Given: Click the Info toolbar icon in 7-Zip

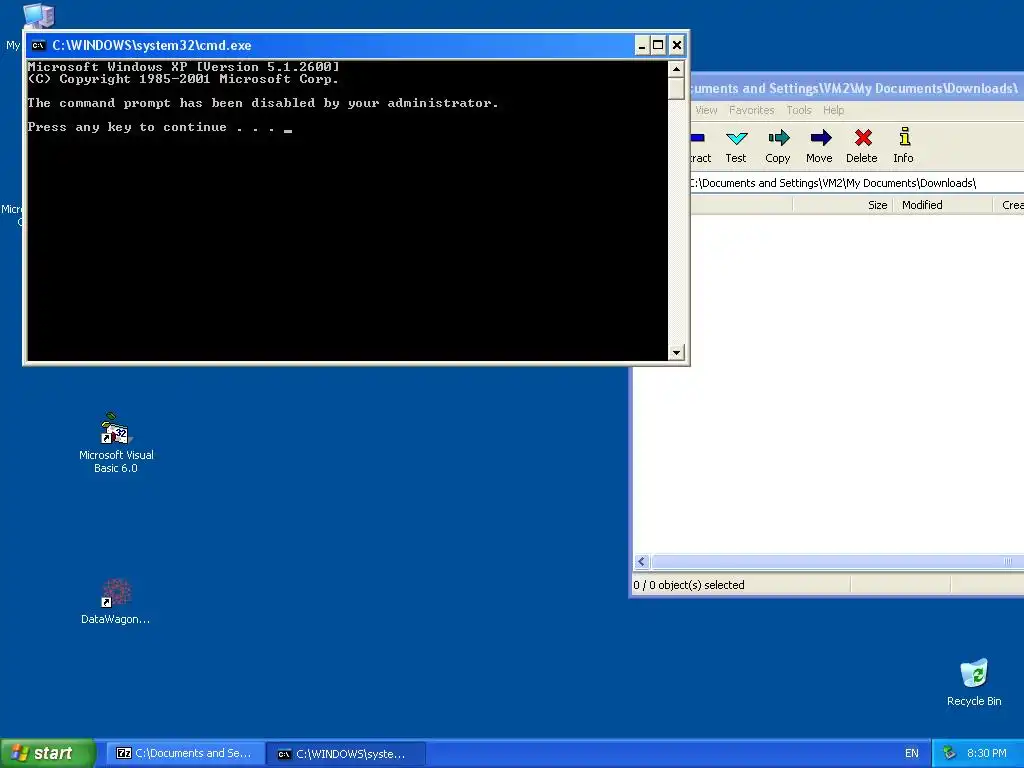Looking at the screenshot, I should pyautogui.click(x=904, y=146).
